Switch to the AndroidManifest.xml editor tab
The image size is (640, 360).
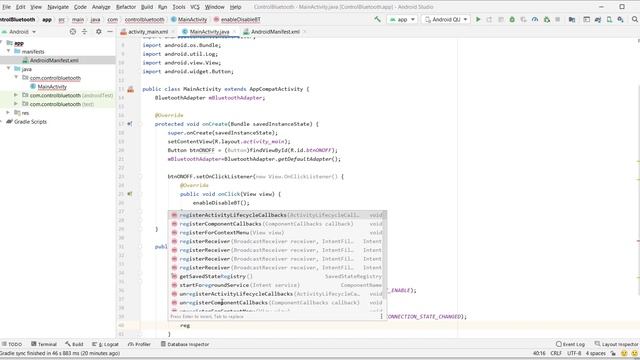pyautogui.click(x=275, y=31)
